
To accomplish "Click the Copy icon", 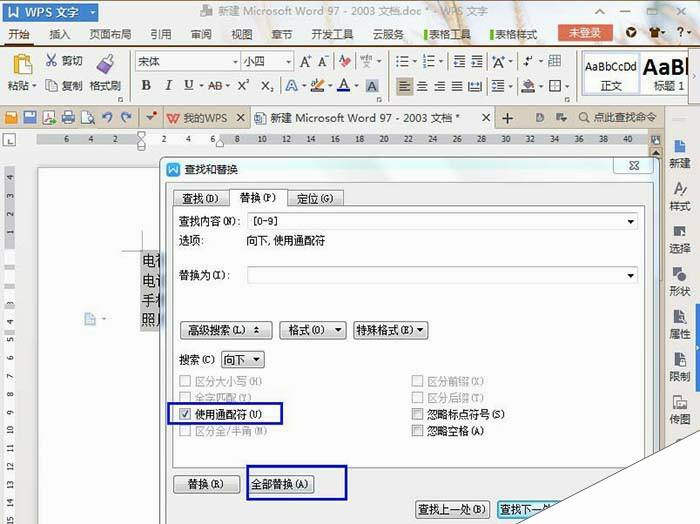I will pos(51,85).
